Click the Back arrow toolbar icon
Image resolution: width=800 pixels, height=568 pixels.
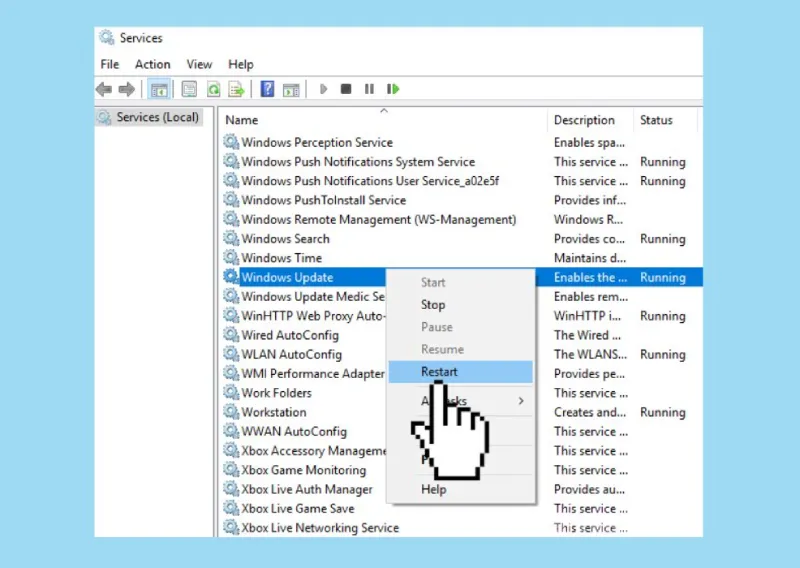click(104, 89)
